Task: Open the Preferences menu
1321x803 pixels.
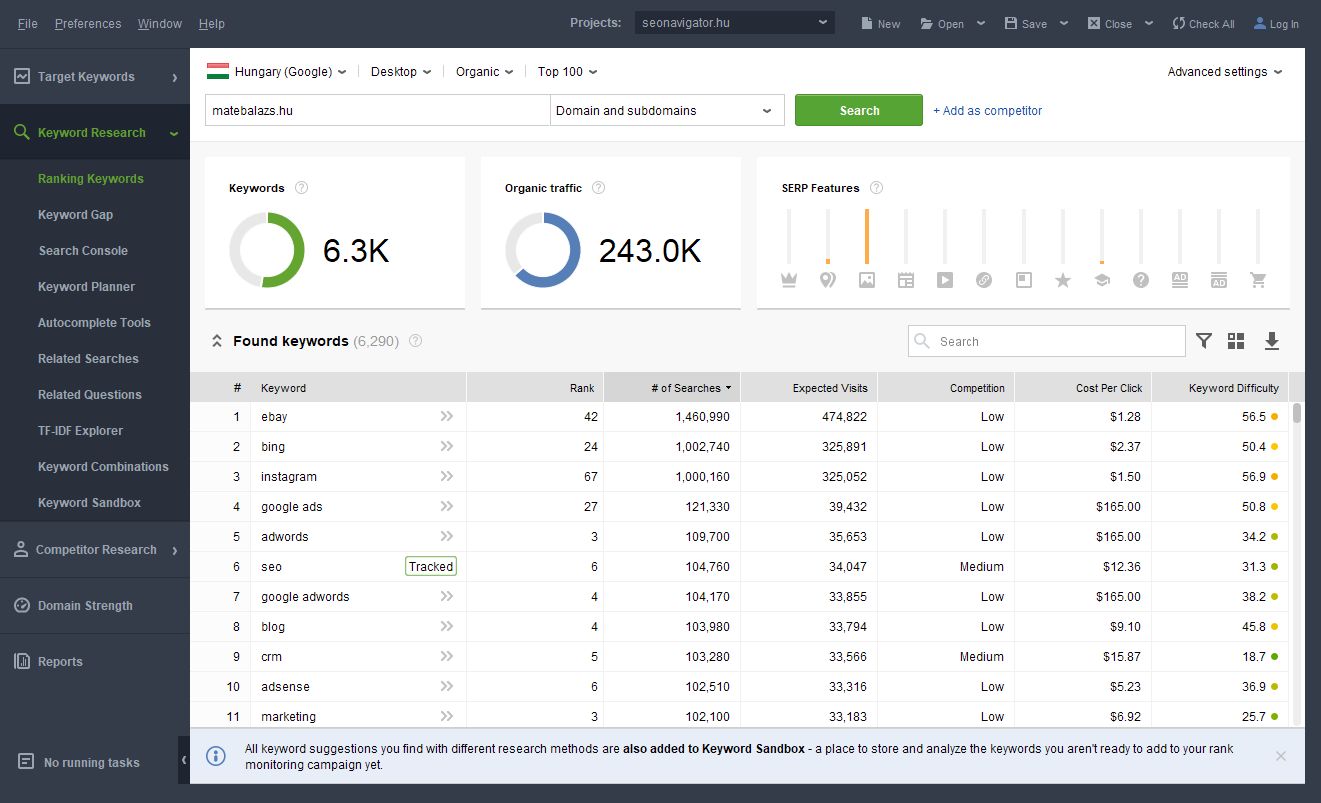Action: pos(88,24)
